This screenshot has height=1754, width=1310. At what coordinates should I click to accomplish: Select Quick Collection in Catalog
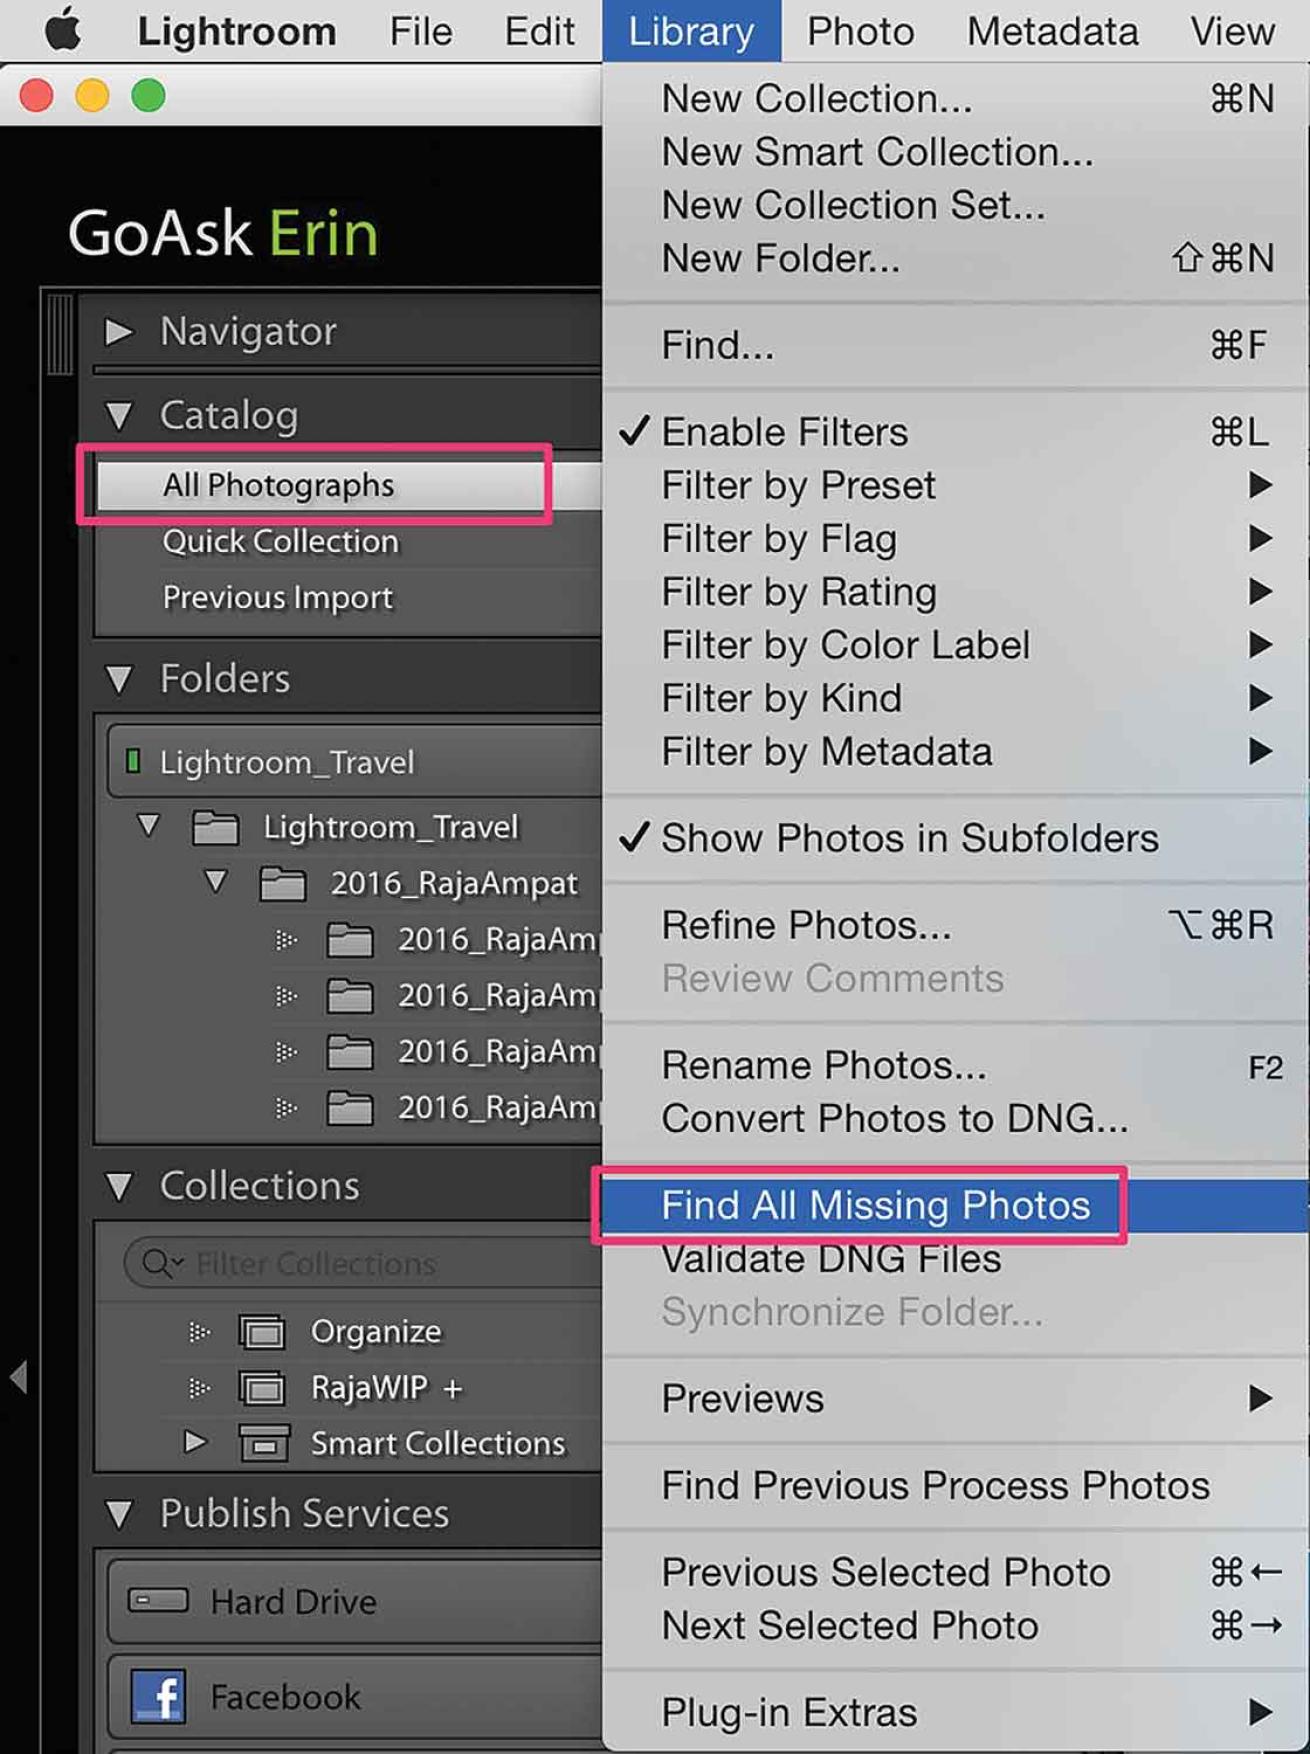pyautogui.click(x=280, y=541)
